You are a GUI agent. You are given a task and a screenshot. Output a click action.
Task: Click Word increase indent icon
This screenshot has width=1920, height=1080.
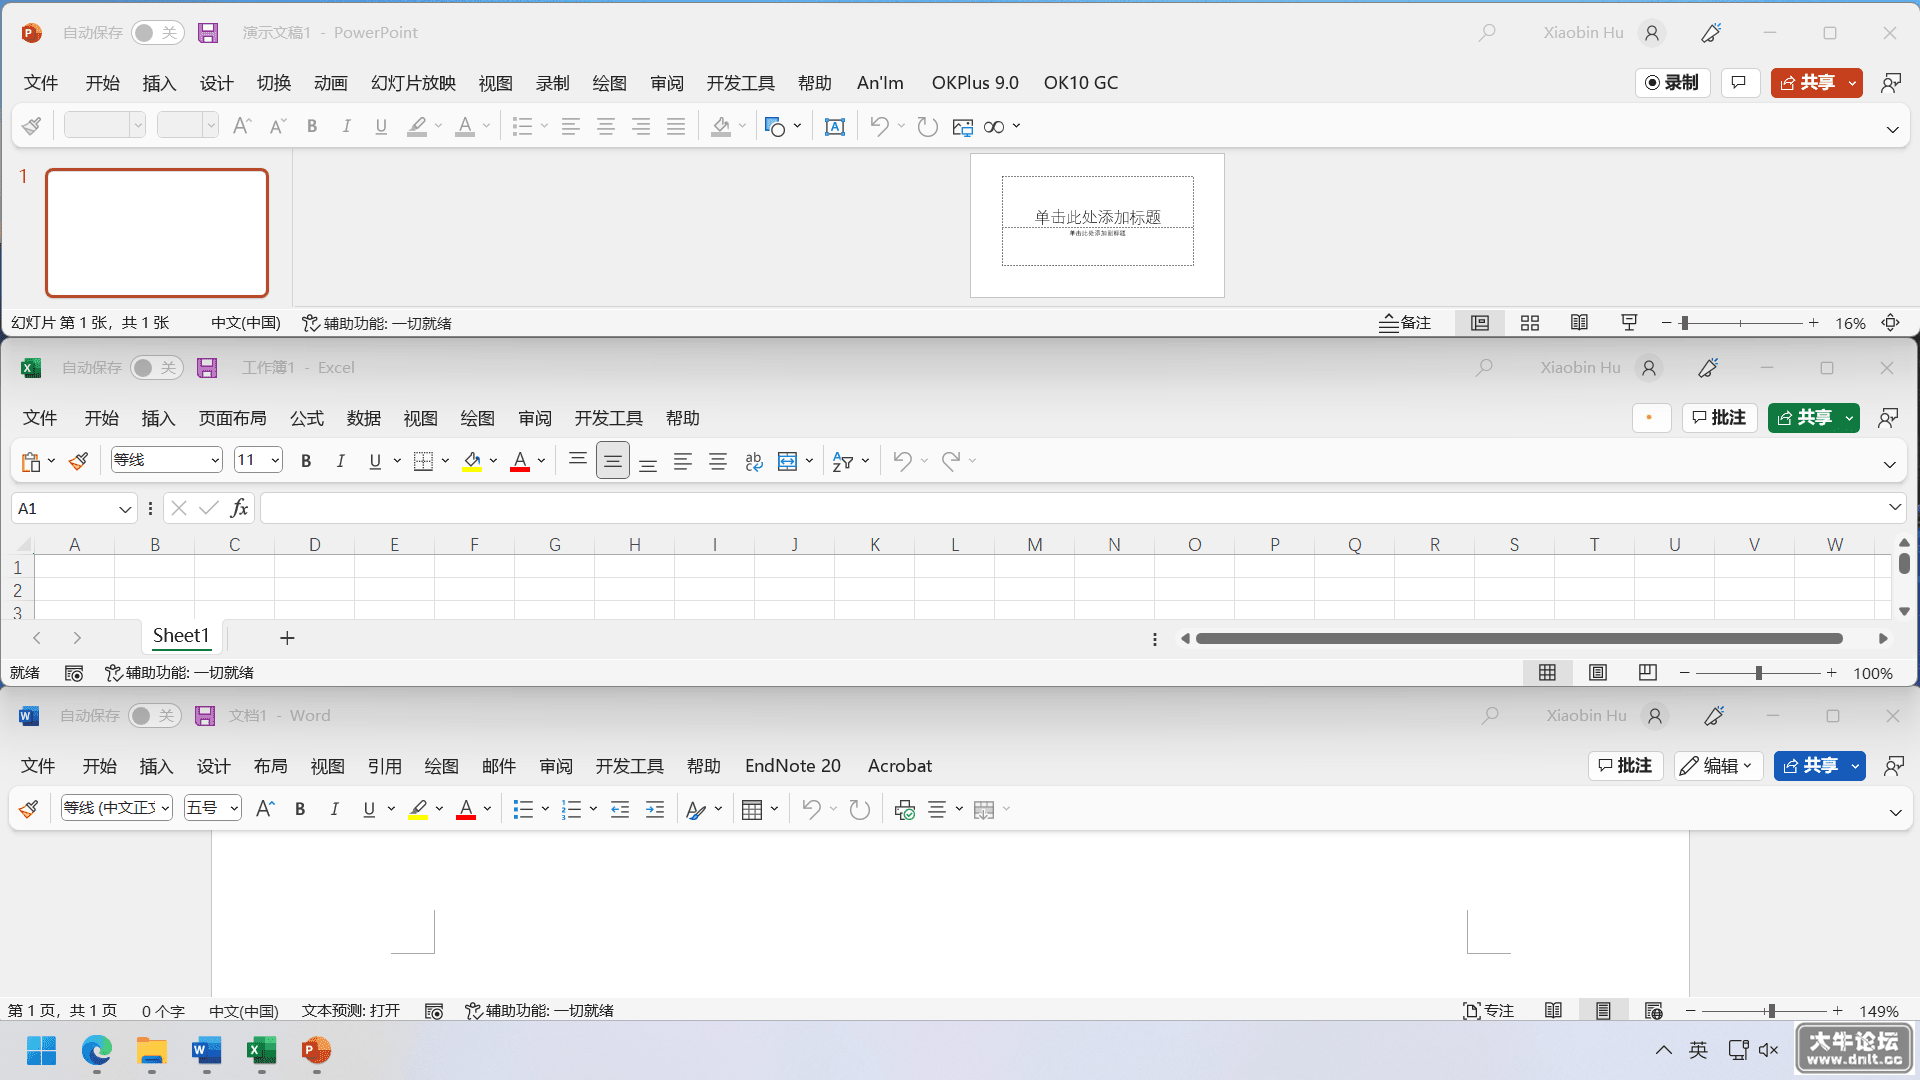coord(655,809)
